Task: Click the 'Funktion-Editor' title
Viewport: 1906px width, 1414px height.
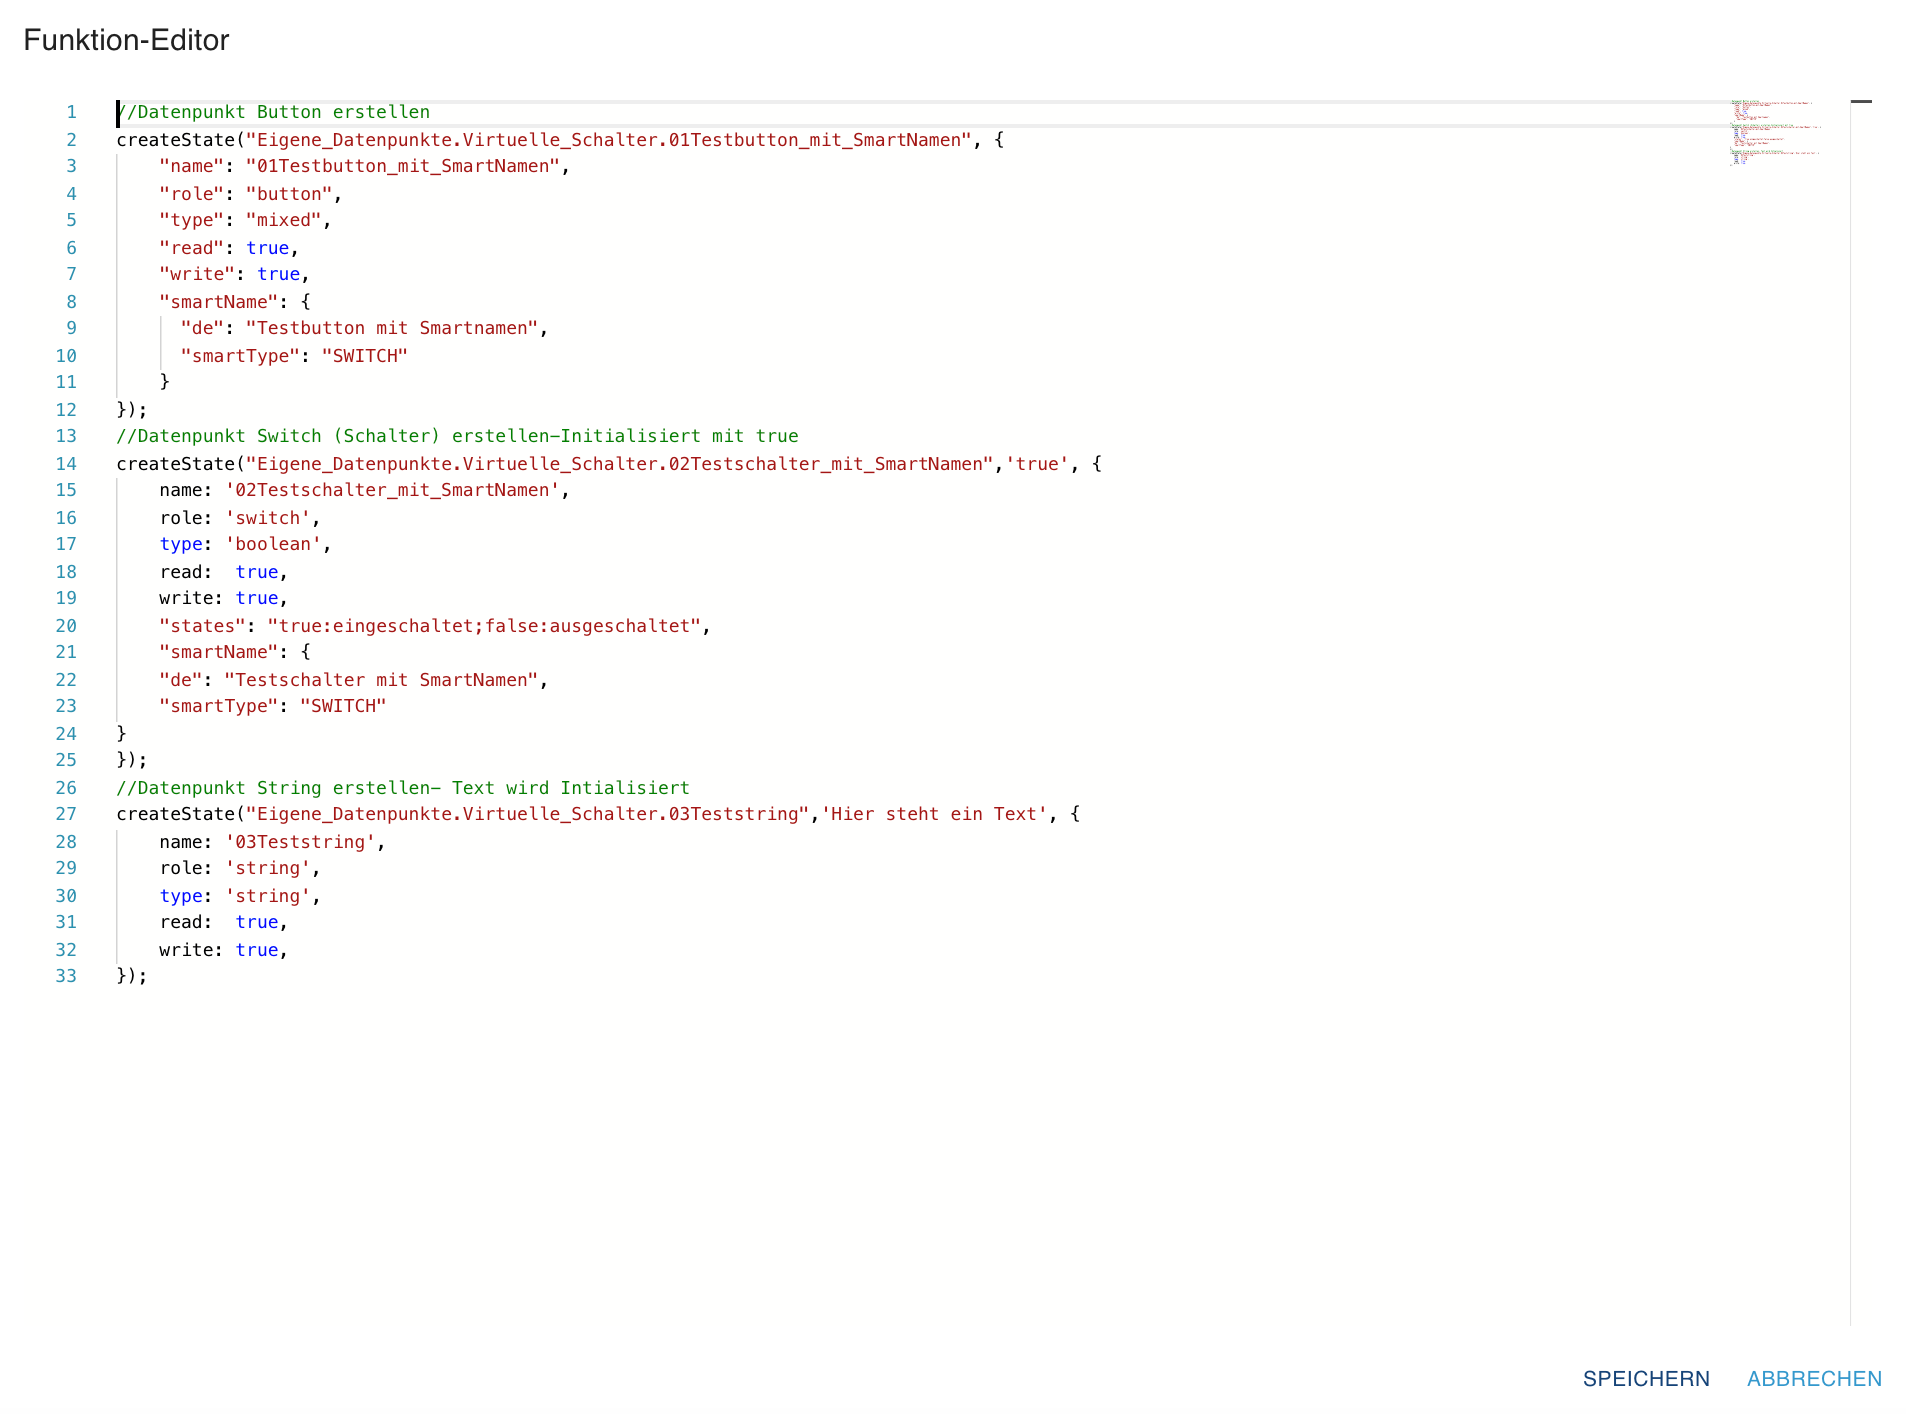Action: [126, 40]
